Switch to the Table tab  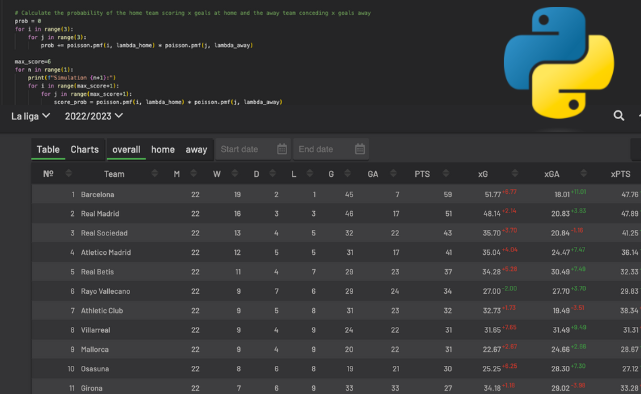(48, 150)
